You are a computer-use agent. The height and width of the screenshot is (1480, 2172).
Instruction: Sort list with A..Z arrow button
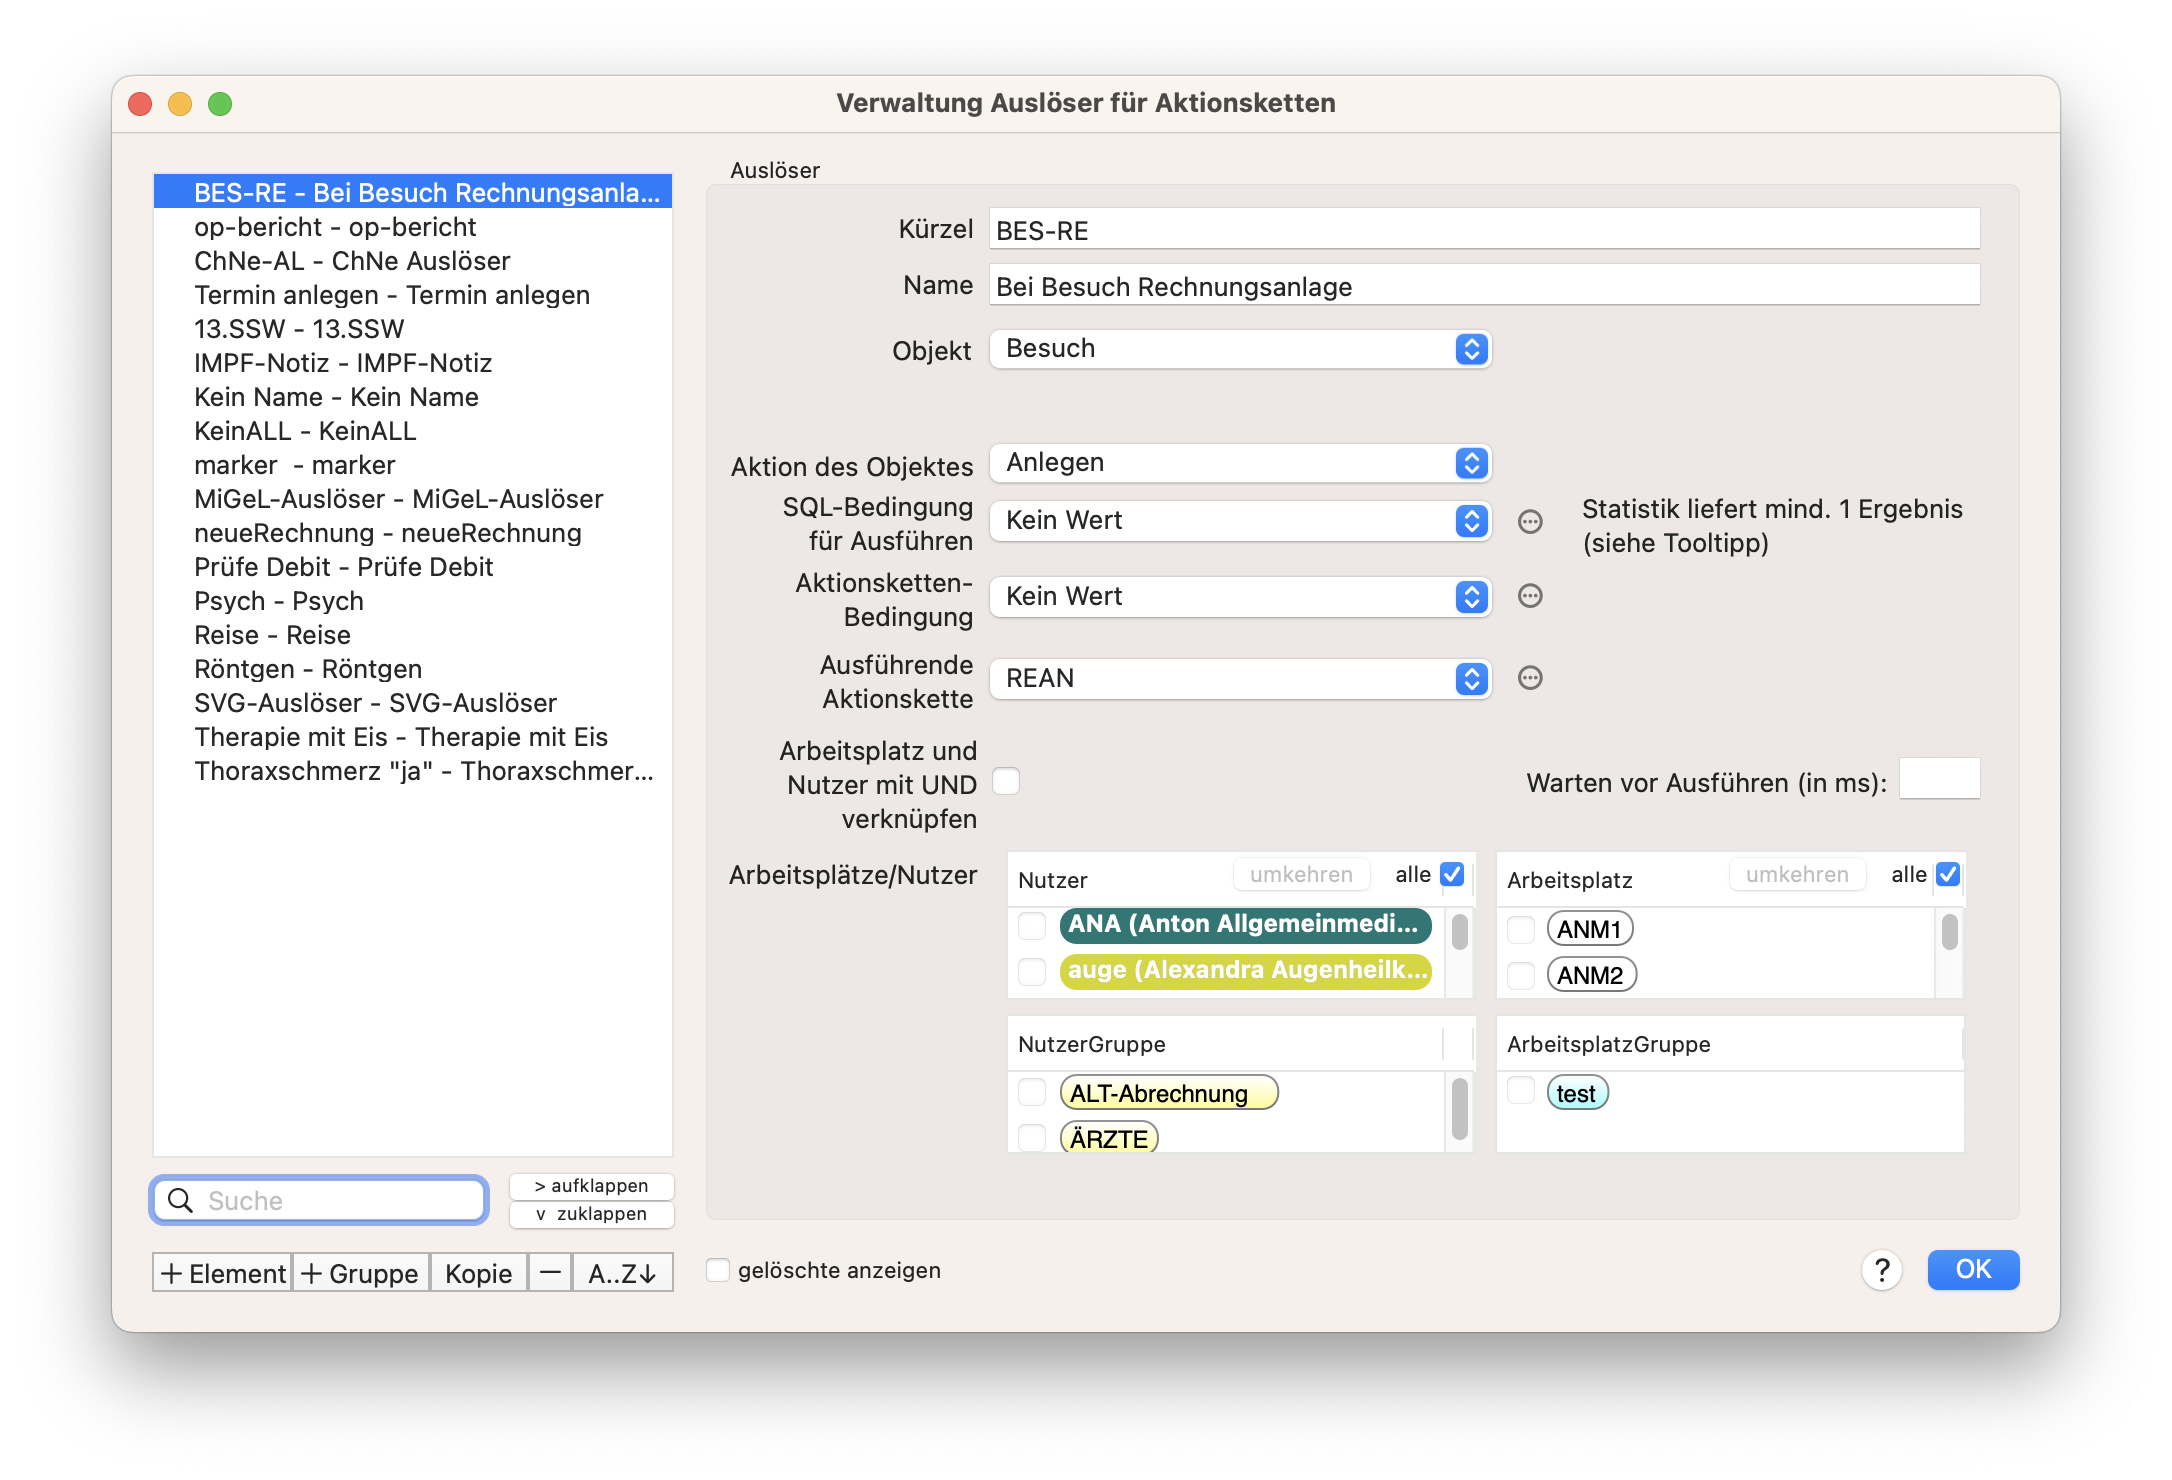[622, 1272]
